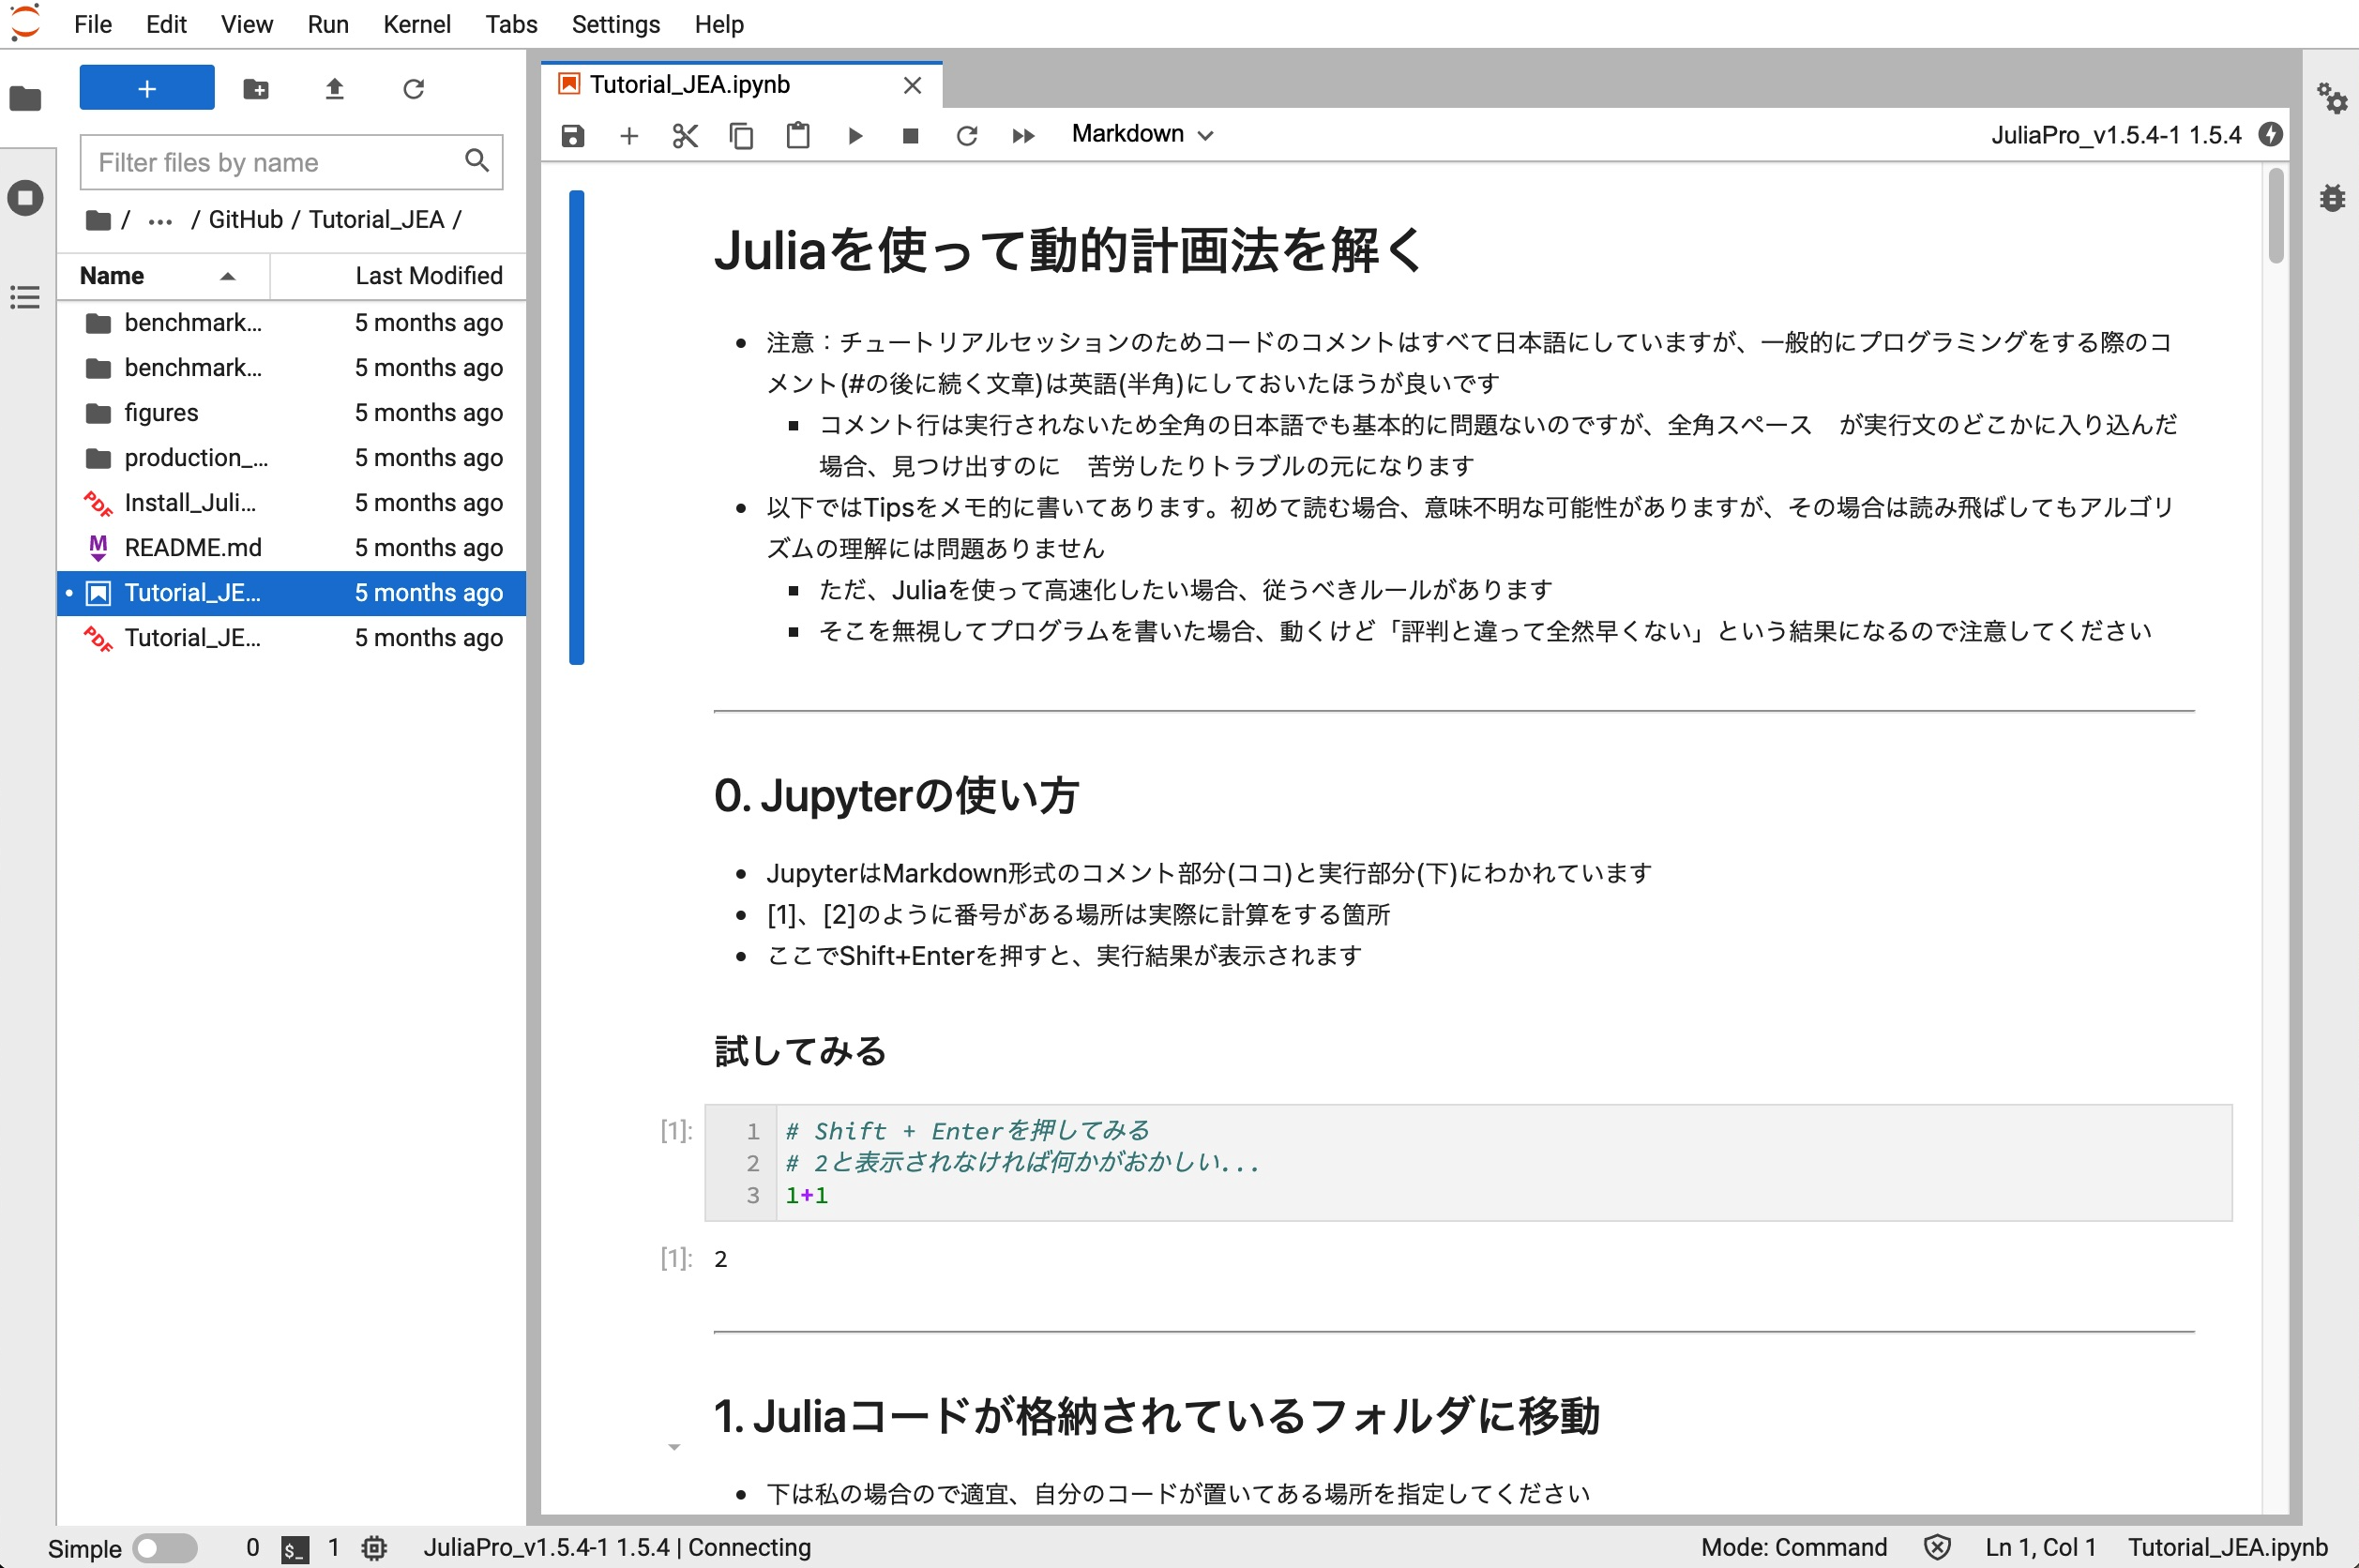Open the Help menu
This screenshot has height=1568, width=2359.
tap(719, 24)
